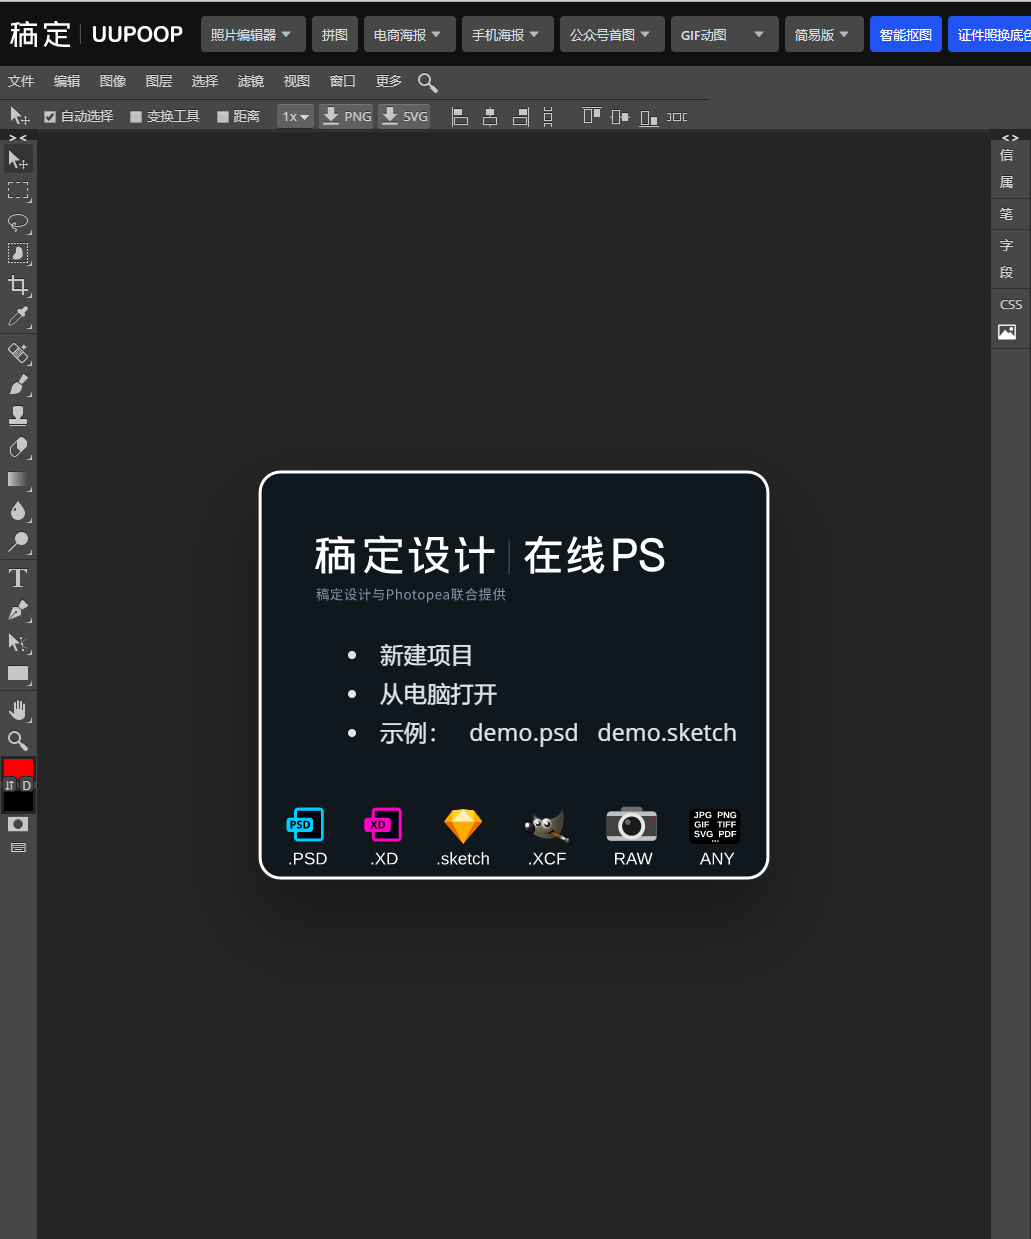Image resolution: width=1031 pixels, height=1239 pixels.
Task: Export as PNG button
Action: 347,117
